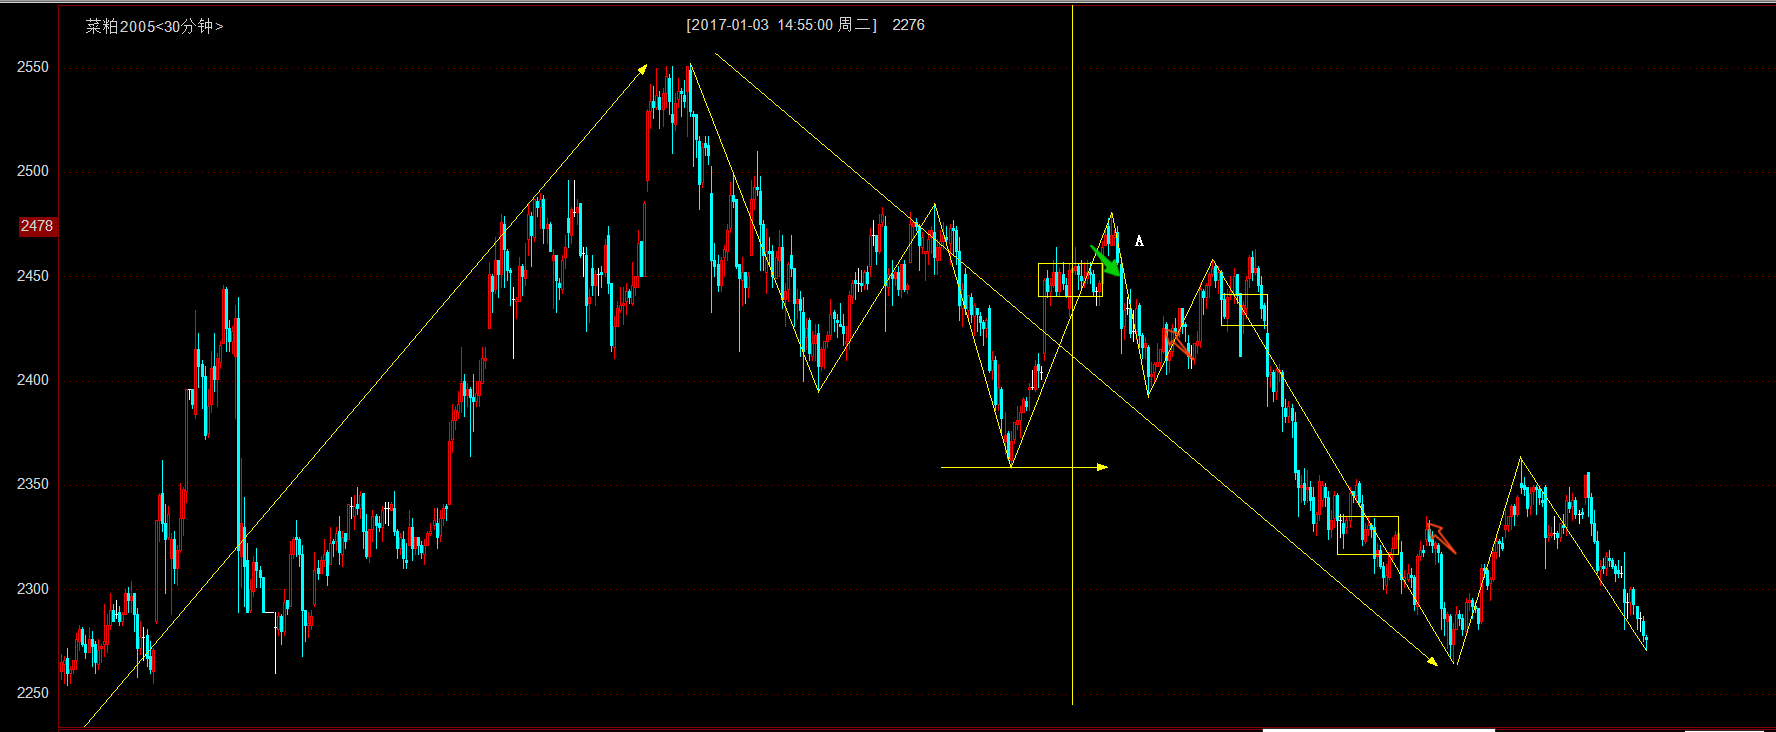Click the chart title 菜粕2005<30分钟>
Screen dimensions: 1776x732
click(x=154, y=26)
